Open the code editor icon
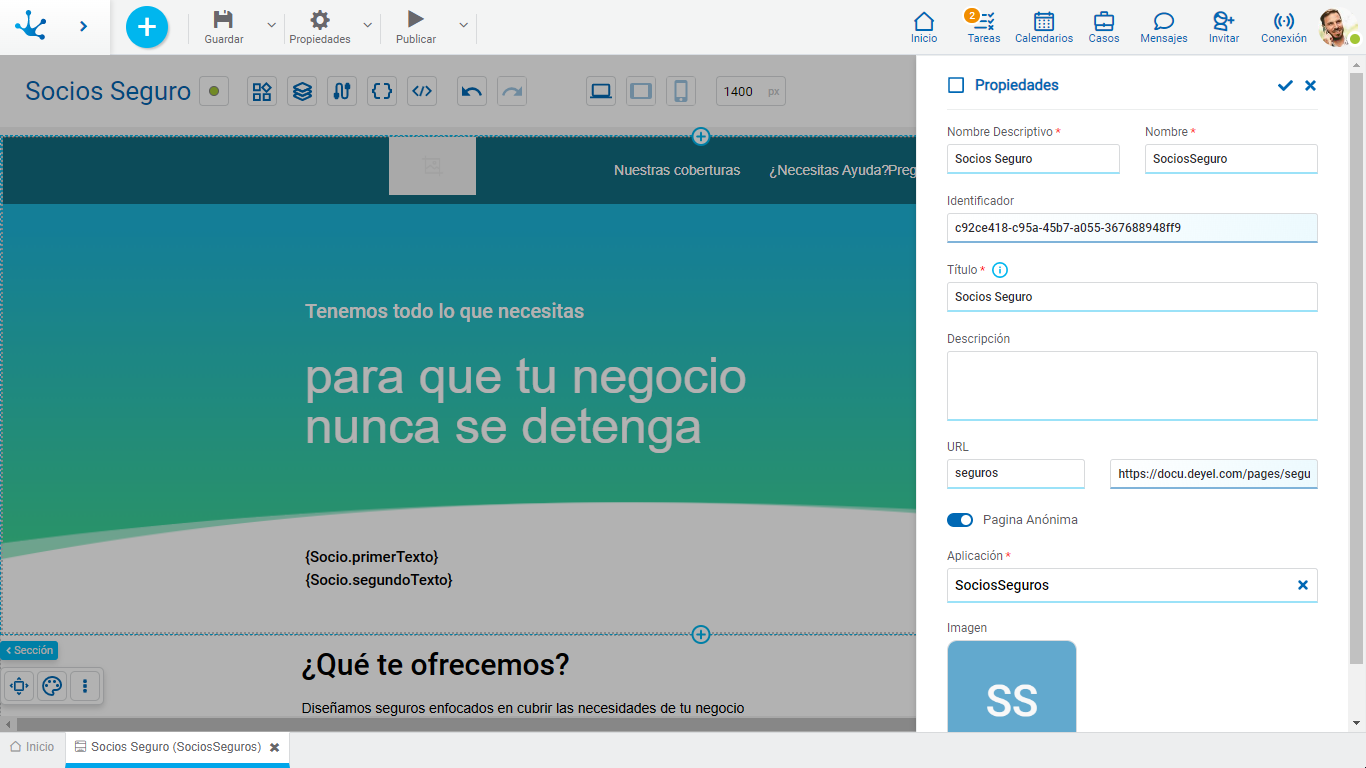 click(422, 91)
